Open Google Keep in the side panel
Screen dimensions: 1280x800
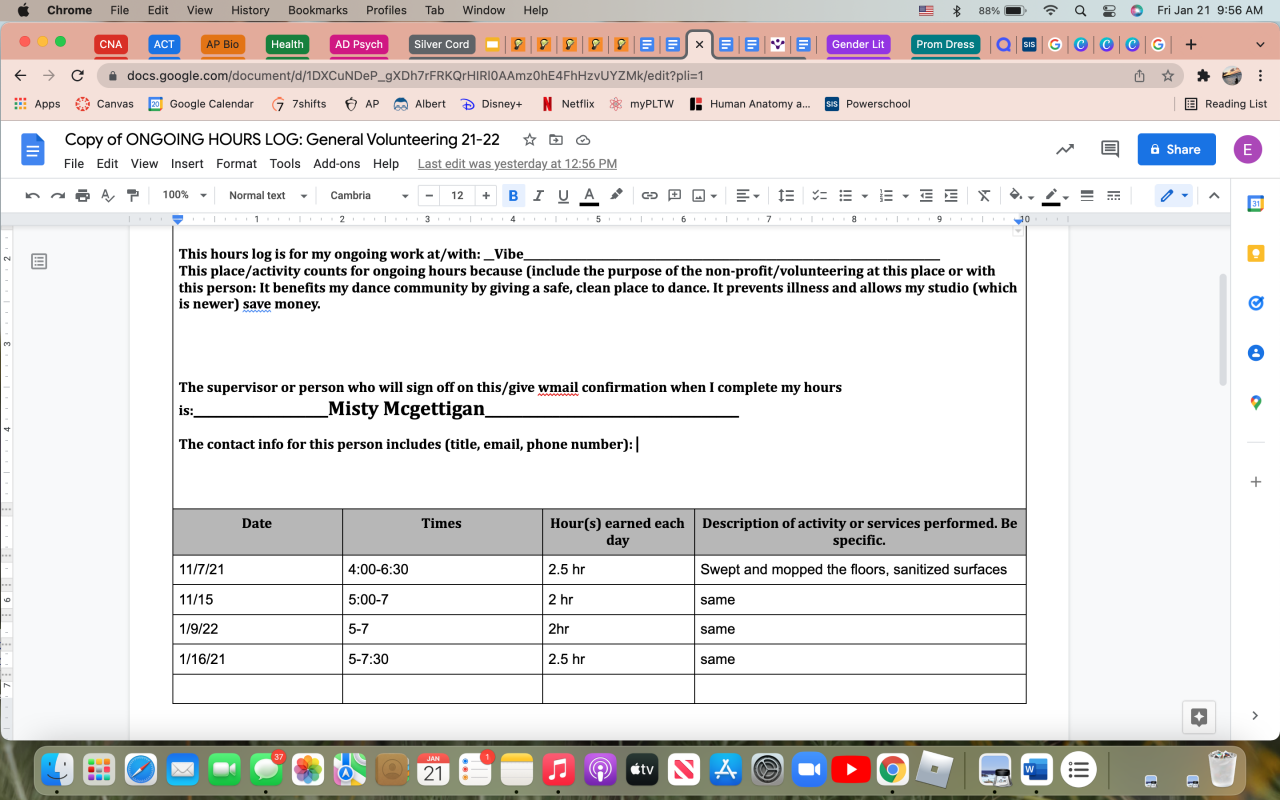[x=1256, y=254]
